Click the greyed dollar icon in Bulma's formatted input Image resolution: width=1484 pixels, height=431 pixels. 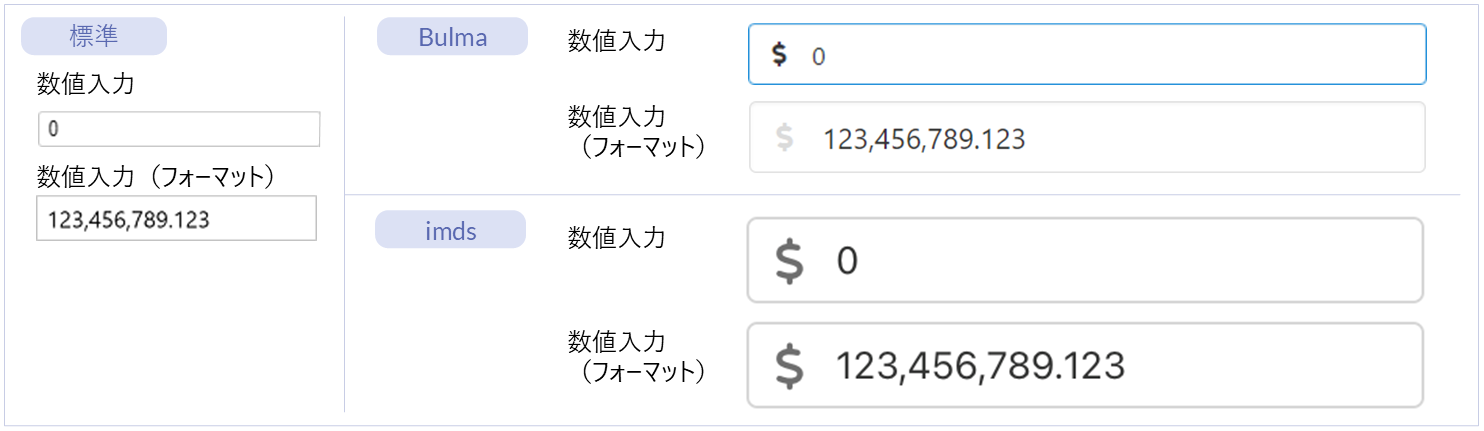click(785, 138)
